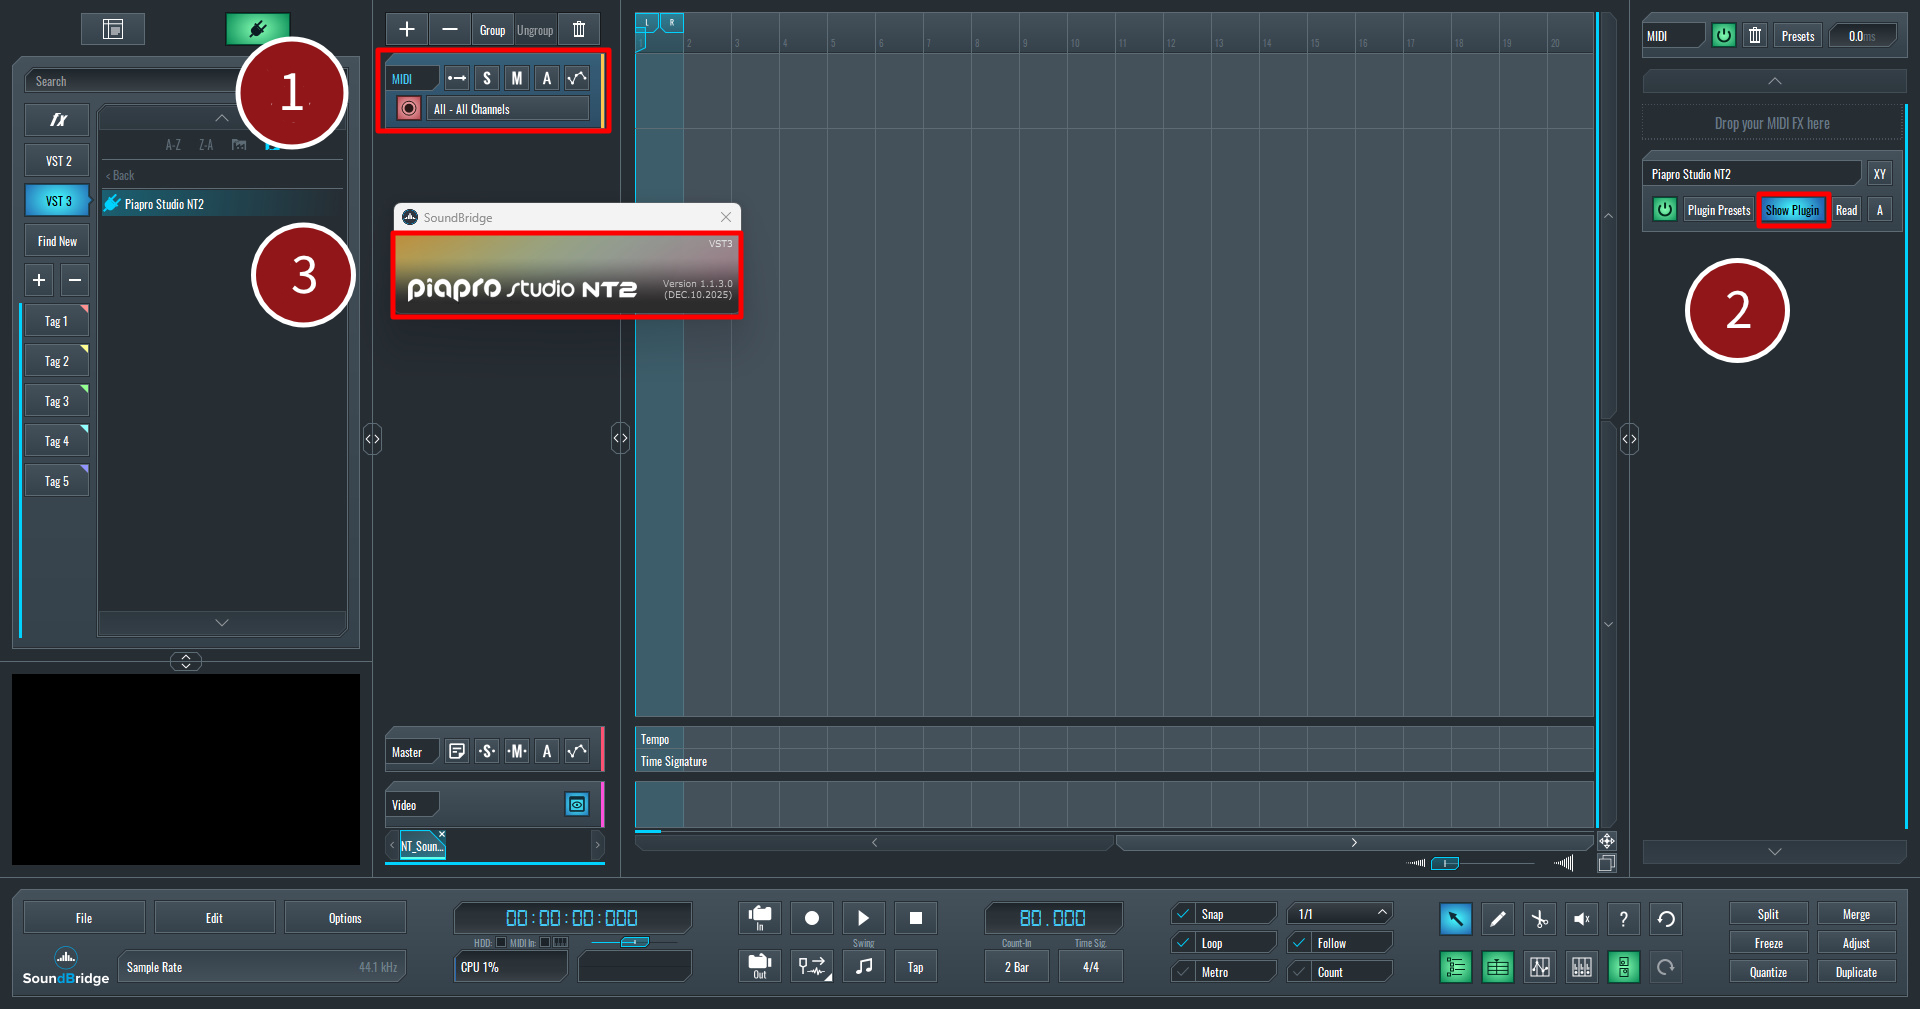Image resolution: width=1920 pixels, height=1009 pixels.
Task: Open the File menu
Action: click(x=84, y=918)
